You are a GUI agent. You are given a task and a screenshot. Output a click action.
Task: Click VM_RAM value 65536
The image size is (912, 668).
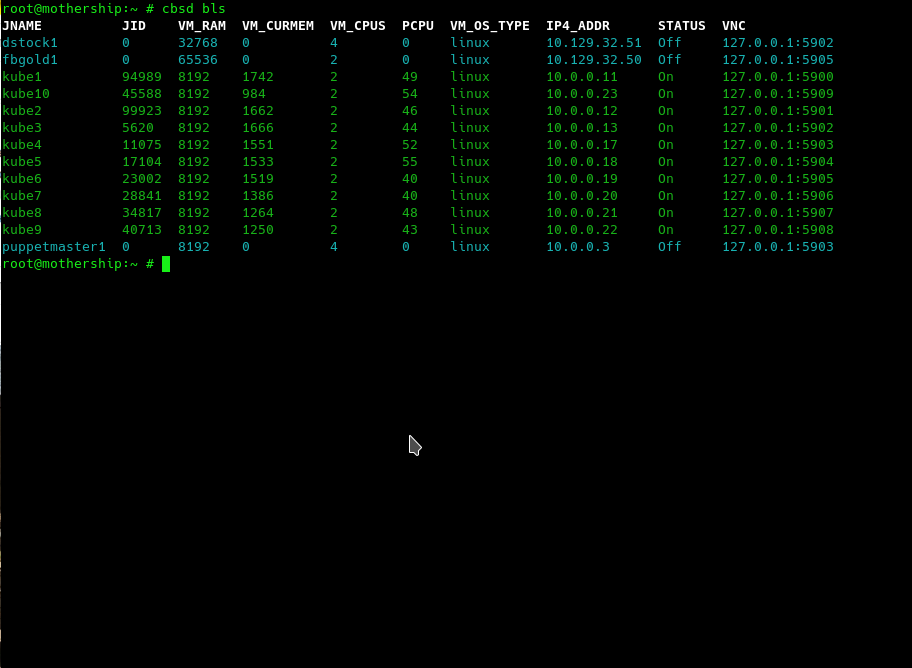point(198,59)
